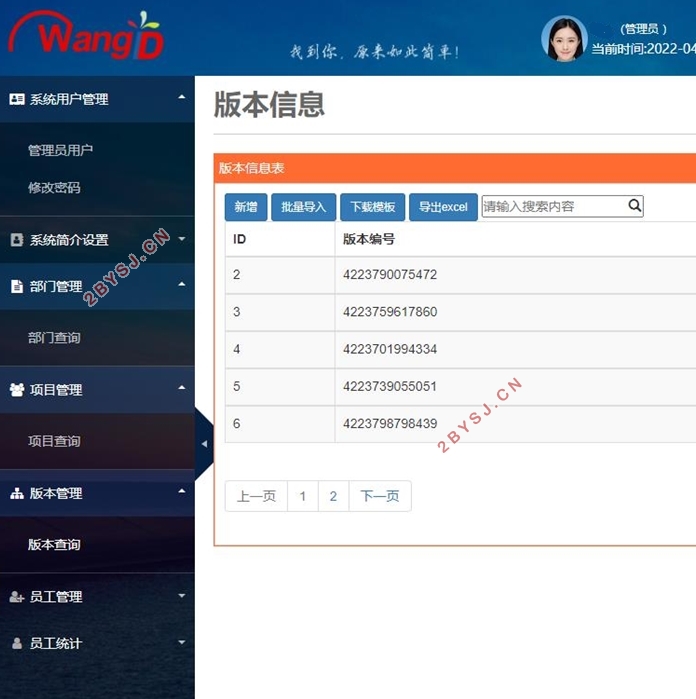696x699 pixels.
Task: Select the 员工统计 menu heading
Action: [56, 643]
